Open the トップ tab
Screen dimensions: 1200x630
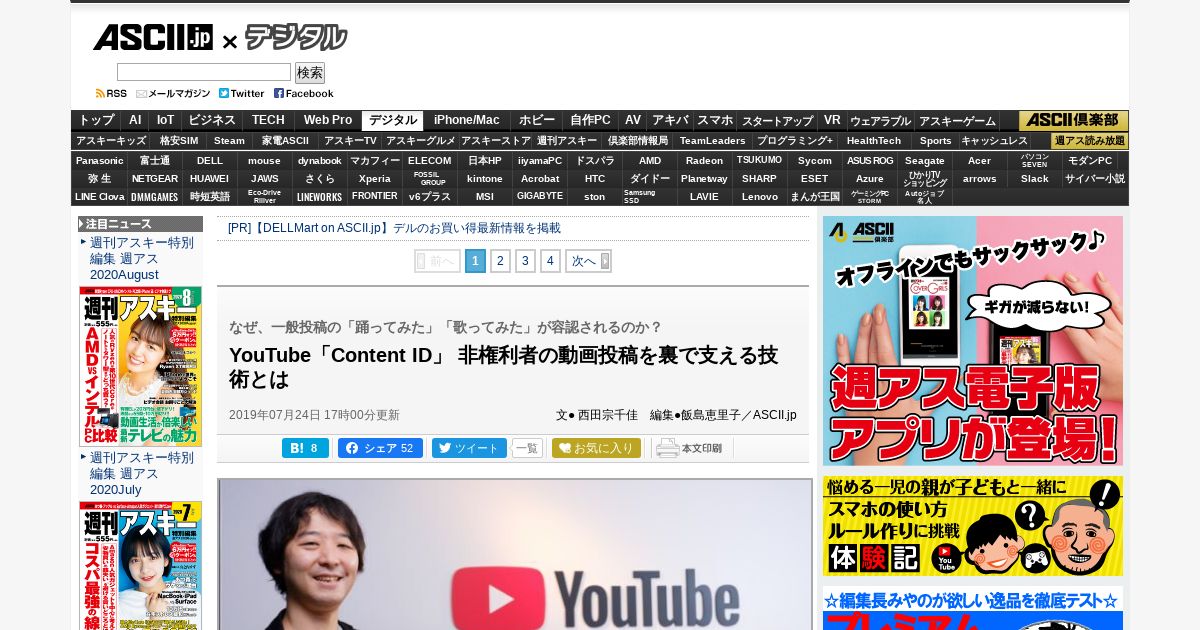tap(97, 120)
